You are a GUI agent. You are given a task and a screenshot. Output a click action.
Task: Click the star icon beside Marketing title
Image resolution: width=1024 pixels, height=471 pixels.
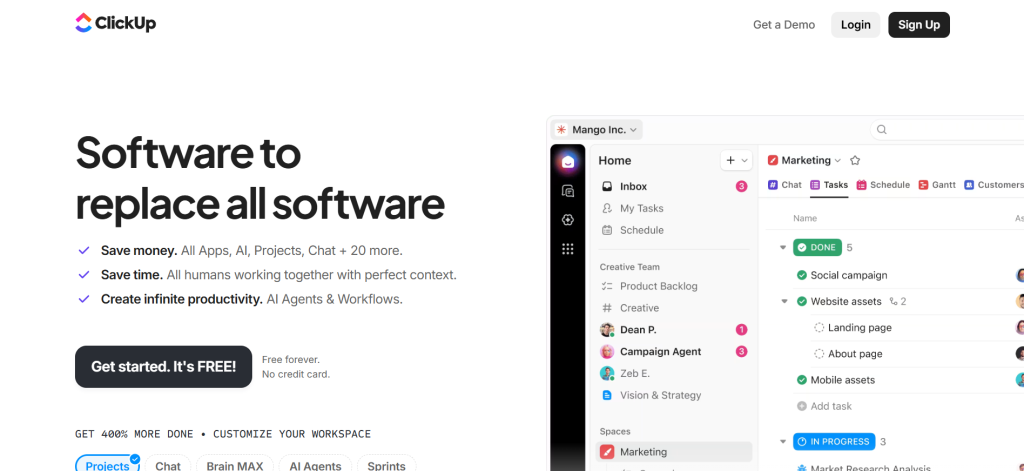click(x=855, y=160)
